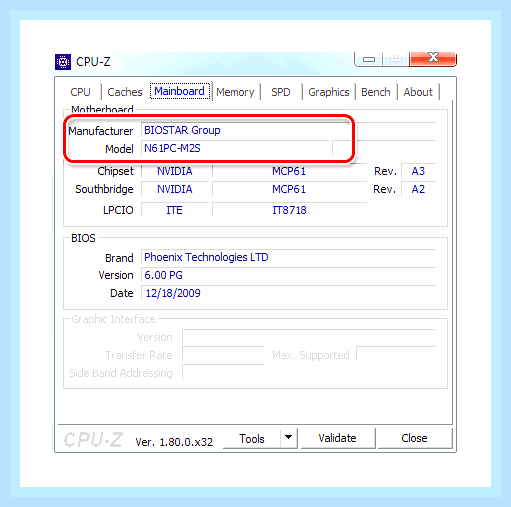Screen dimensions: 511x507
Task: Minimize the CPU-Z window
Action: click(369, 59)
